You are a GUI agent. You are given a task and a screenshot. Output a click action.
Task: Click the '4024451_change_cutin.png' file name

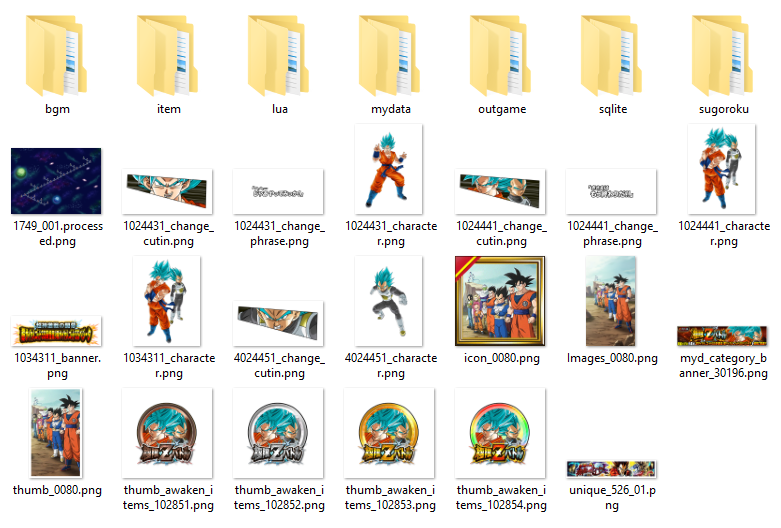pyautogui.click(x=279, y=366)
